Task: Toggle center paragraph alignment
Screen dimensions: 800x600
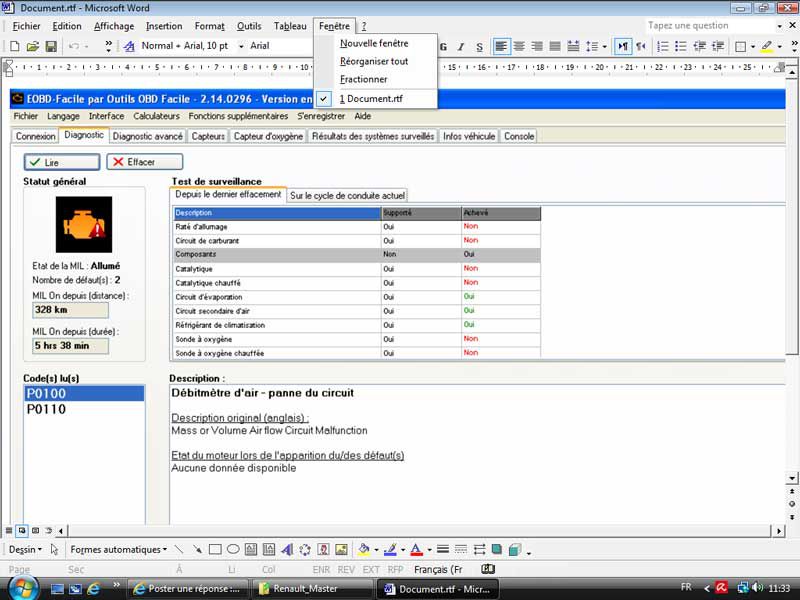Action: click(519, 46)
